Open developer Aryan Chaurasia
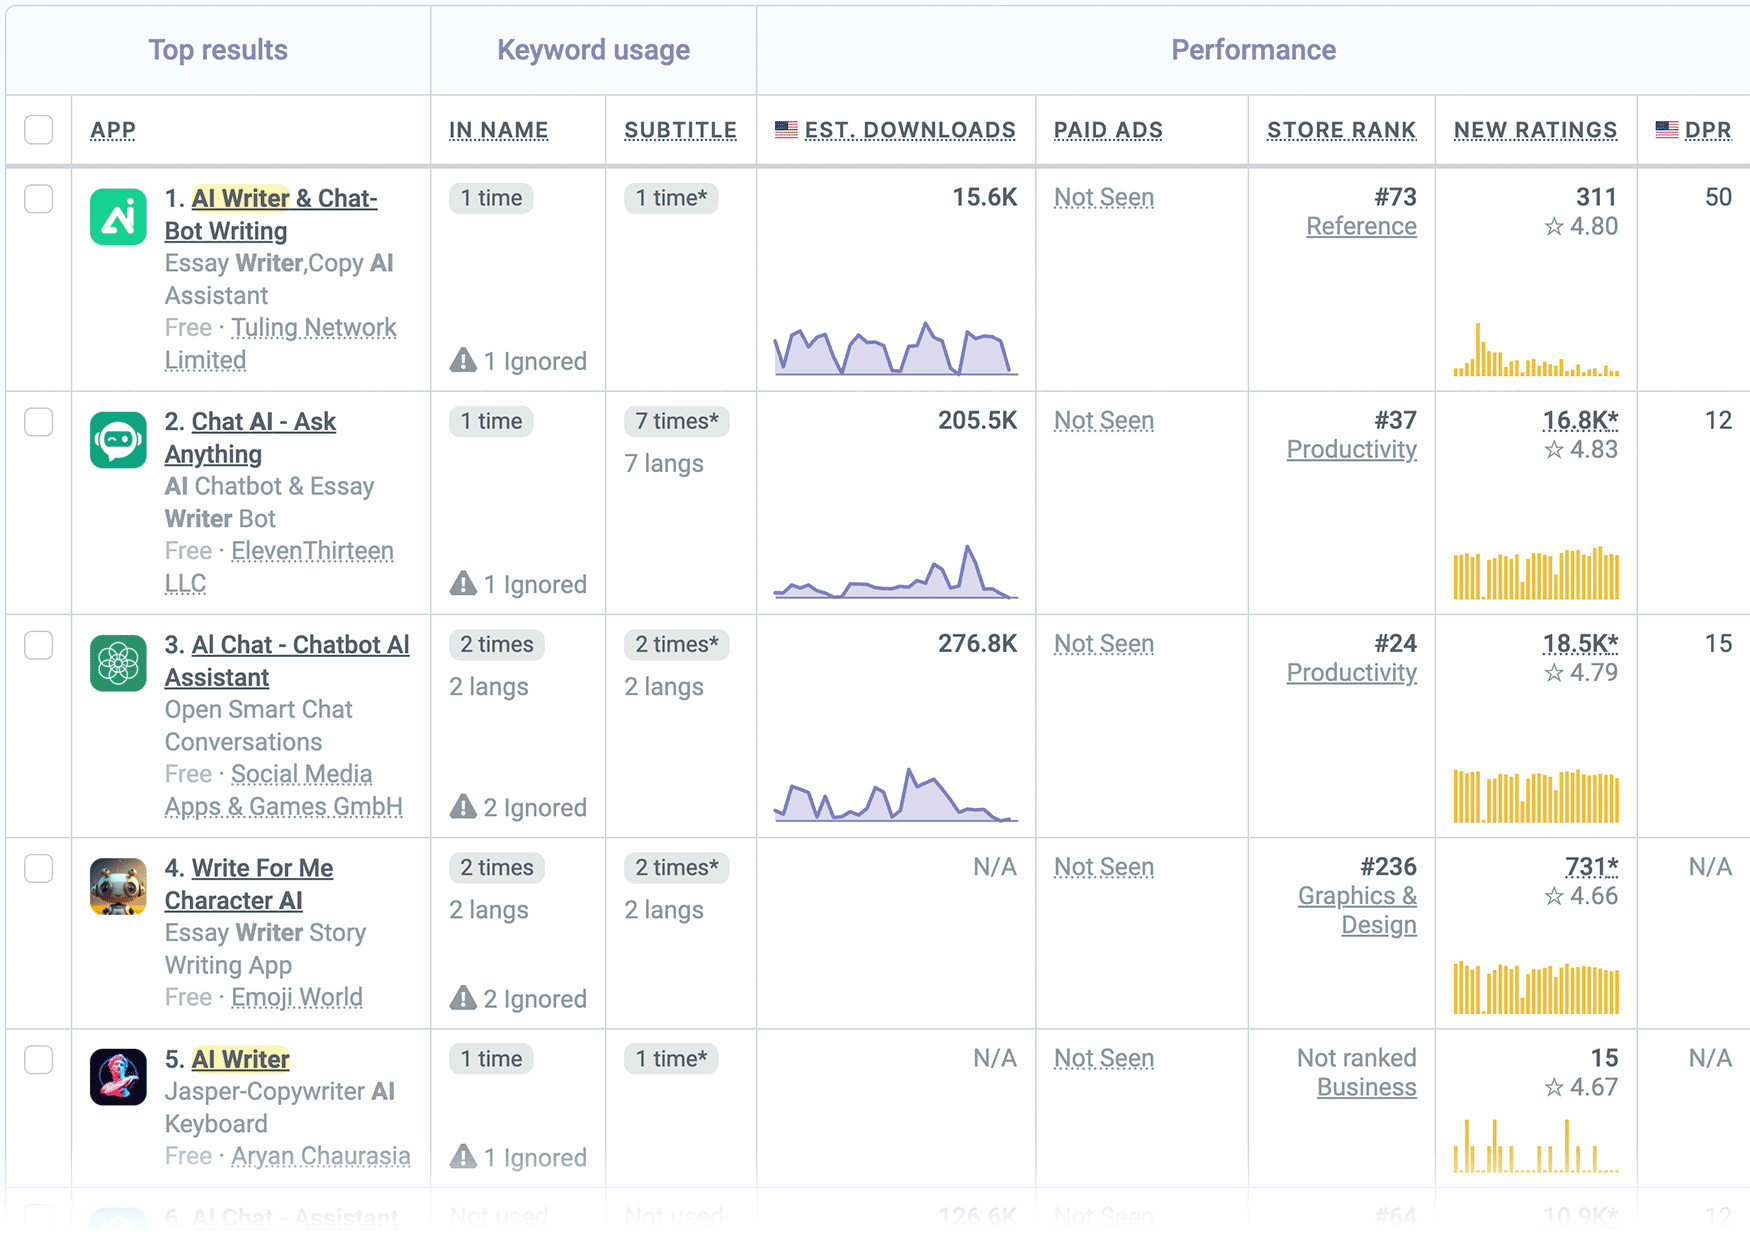Image resolution: width=1750 pixels, height=1250 pixels. point(321,1156)
